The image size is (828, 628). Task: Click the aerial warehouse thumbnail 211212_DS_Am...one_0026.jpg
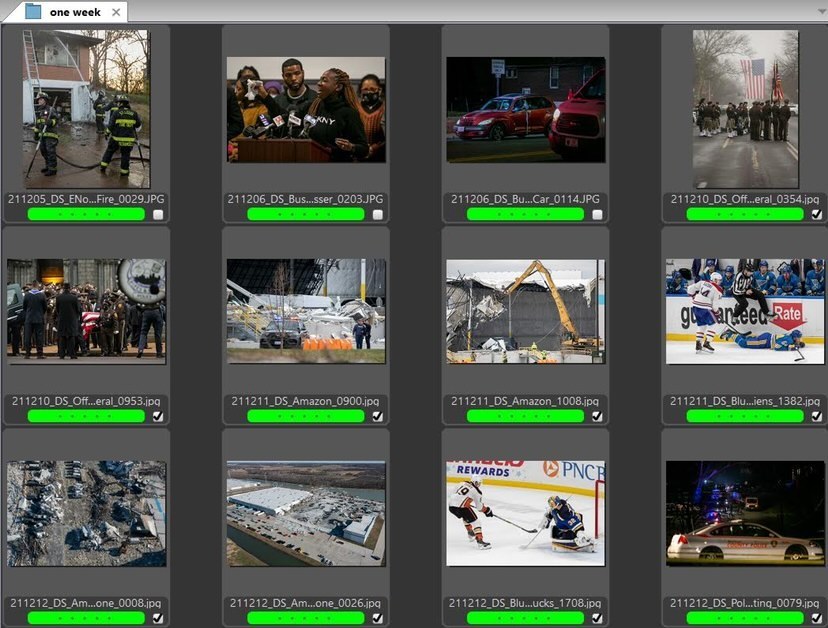pyautogui.click(x=305, y=515)
